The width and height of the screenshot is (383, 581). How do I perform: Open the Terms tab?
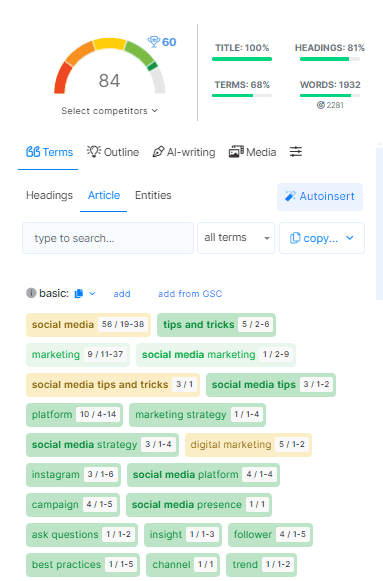coord(49,152)
